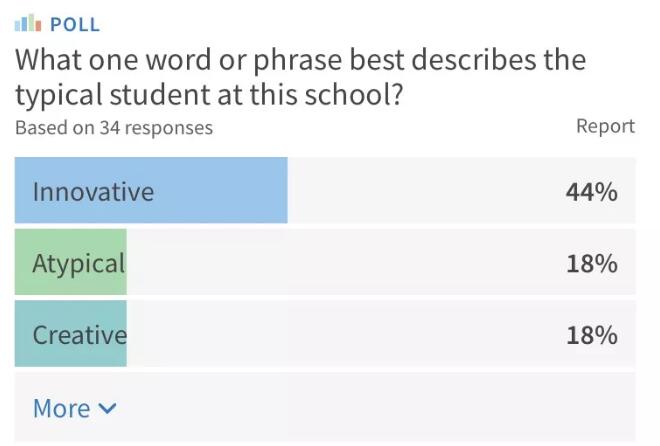Click the More link text
The image size is (660, 446).
[62, 408]
